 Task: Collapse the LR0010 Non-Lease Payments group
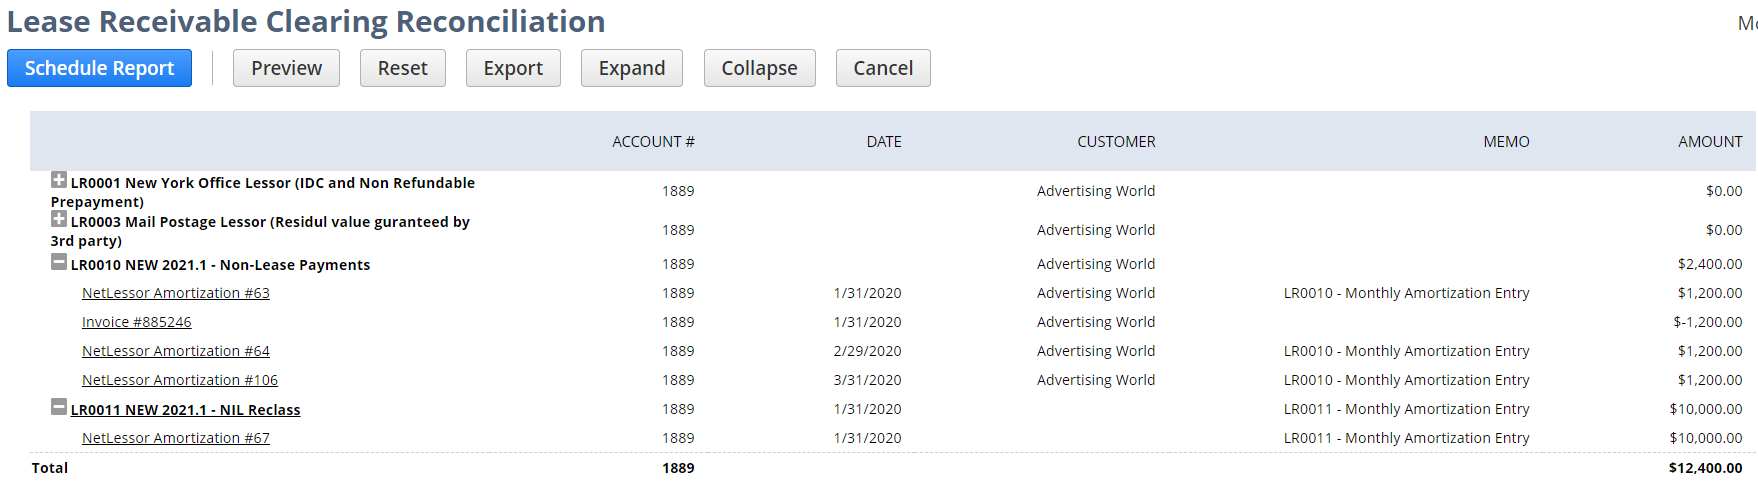[59, 263]
